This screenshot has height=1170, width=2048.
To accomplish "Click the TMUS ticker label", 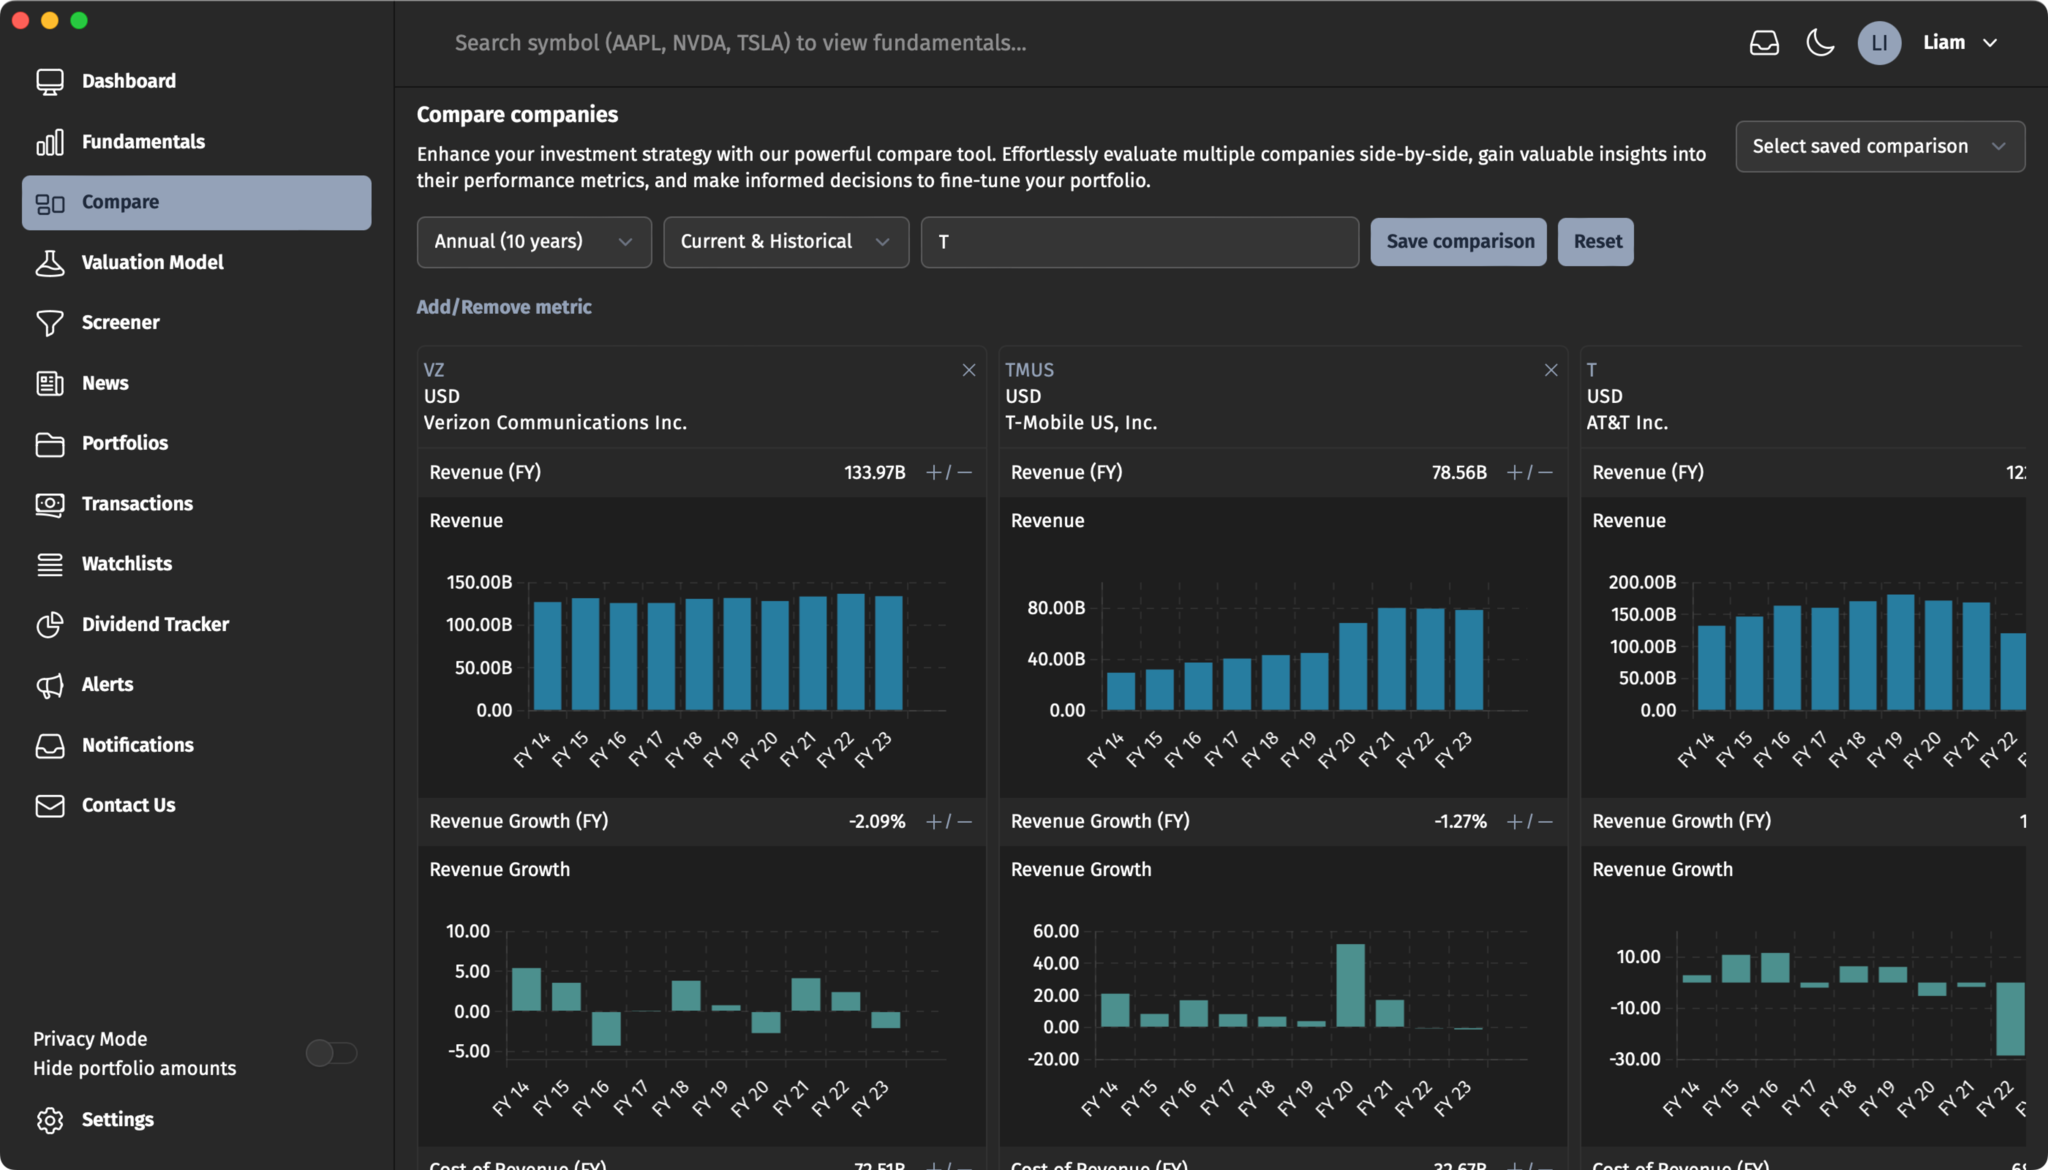I will [1029, 370].
